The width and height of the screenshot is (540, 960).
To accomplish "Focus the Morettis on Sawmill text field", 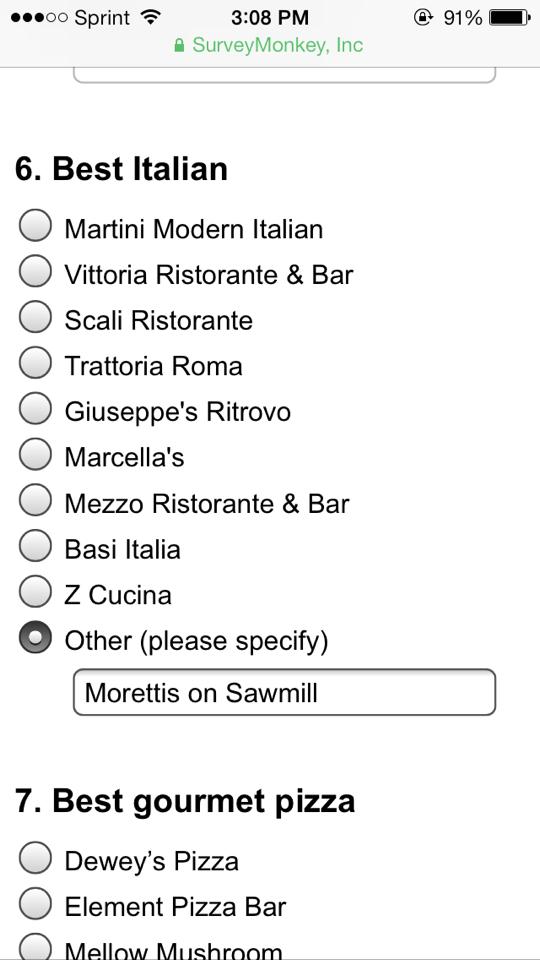I will click(284, 692).
